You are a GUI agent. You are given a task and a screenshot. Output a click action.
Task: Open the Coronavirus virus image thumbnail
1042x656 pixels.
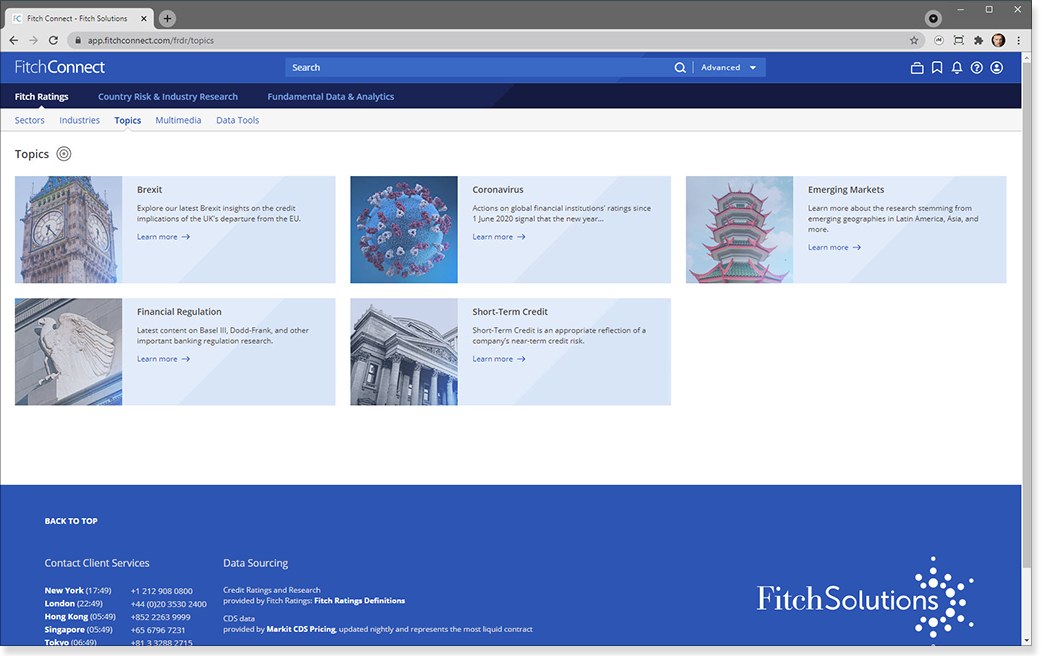[x=404, y=230]
